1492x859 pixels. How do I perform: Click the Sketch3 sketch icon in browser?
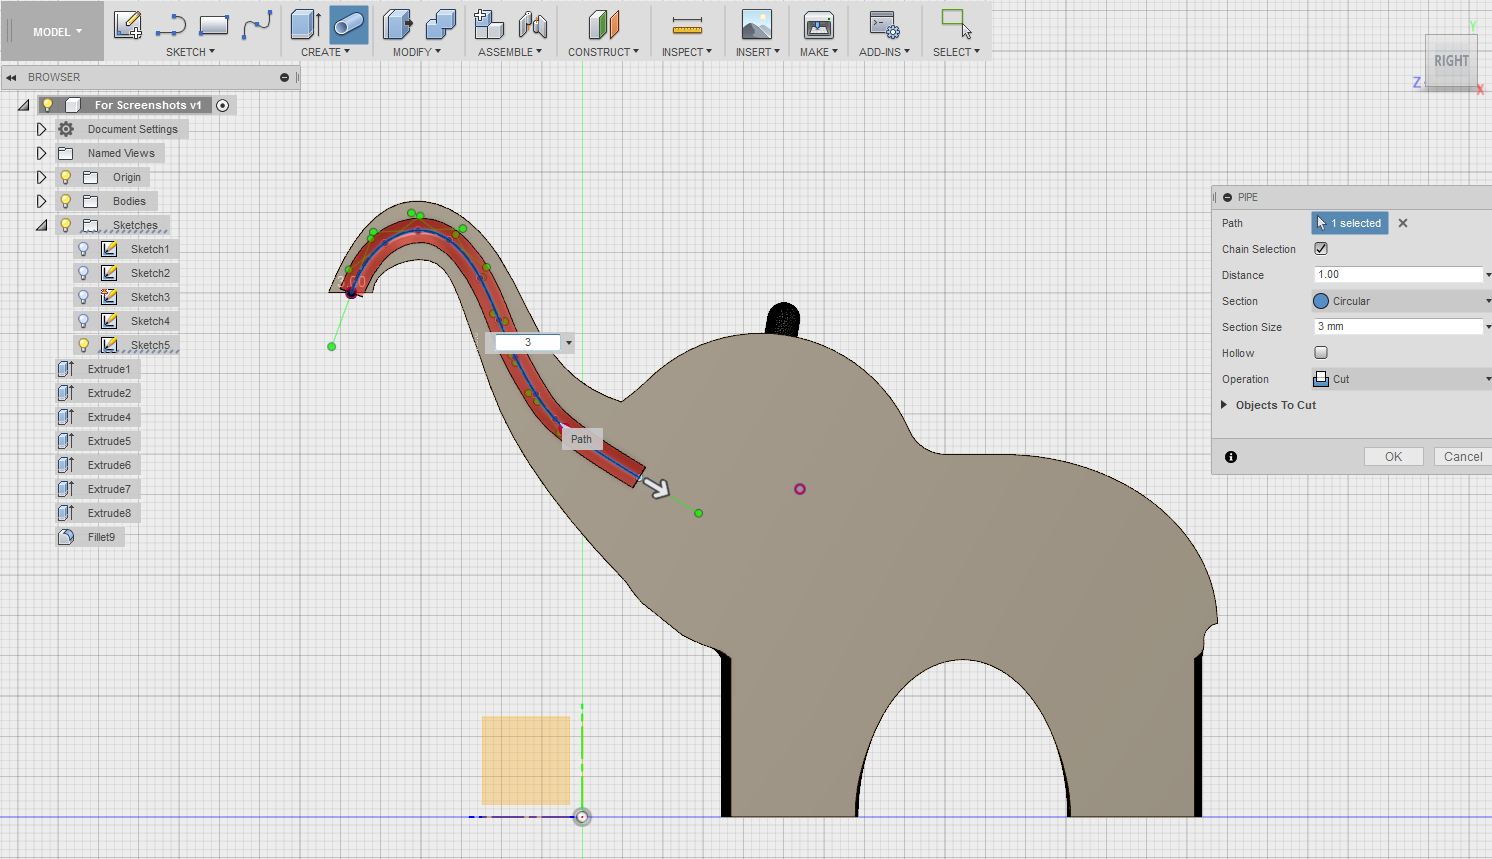coord(109,297)
